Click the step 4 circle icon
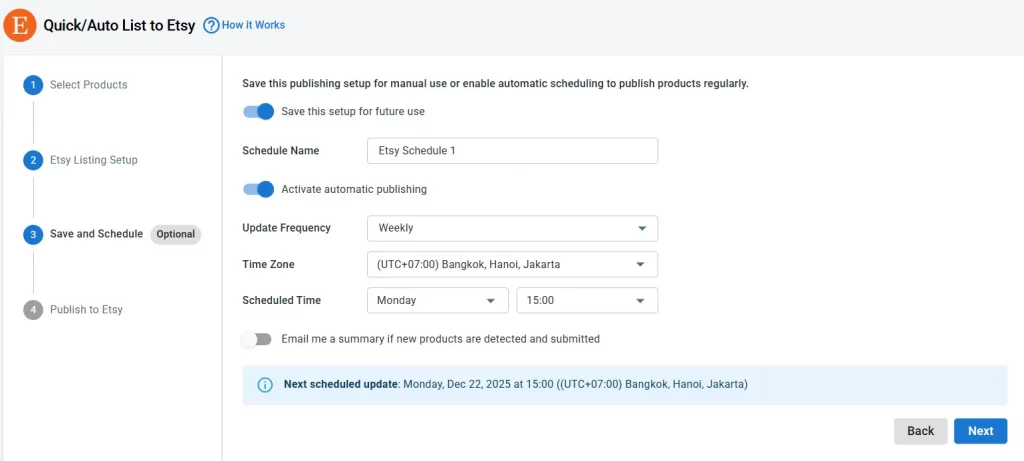 (x=33, y=310)
